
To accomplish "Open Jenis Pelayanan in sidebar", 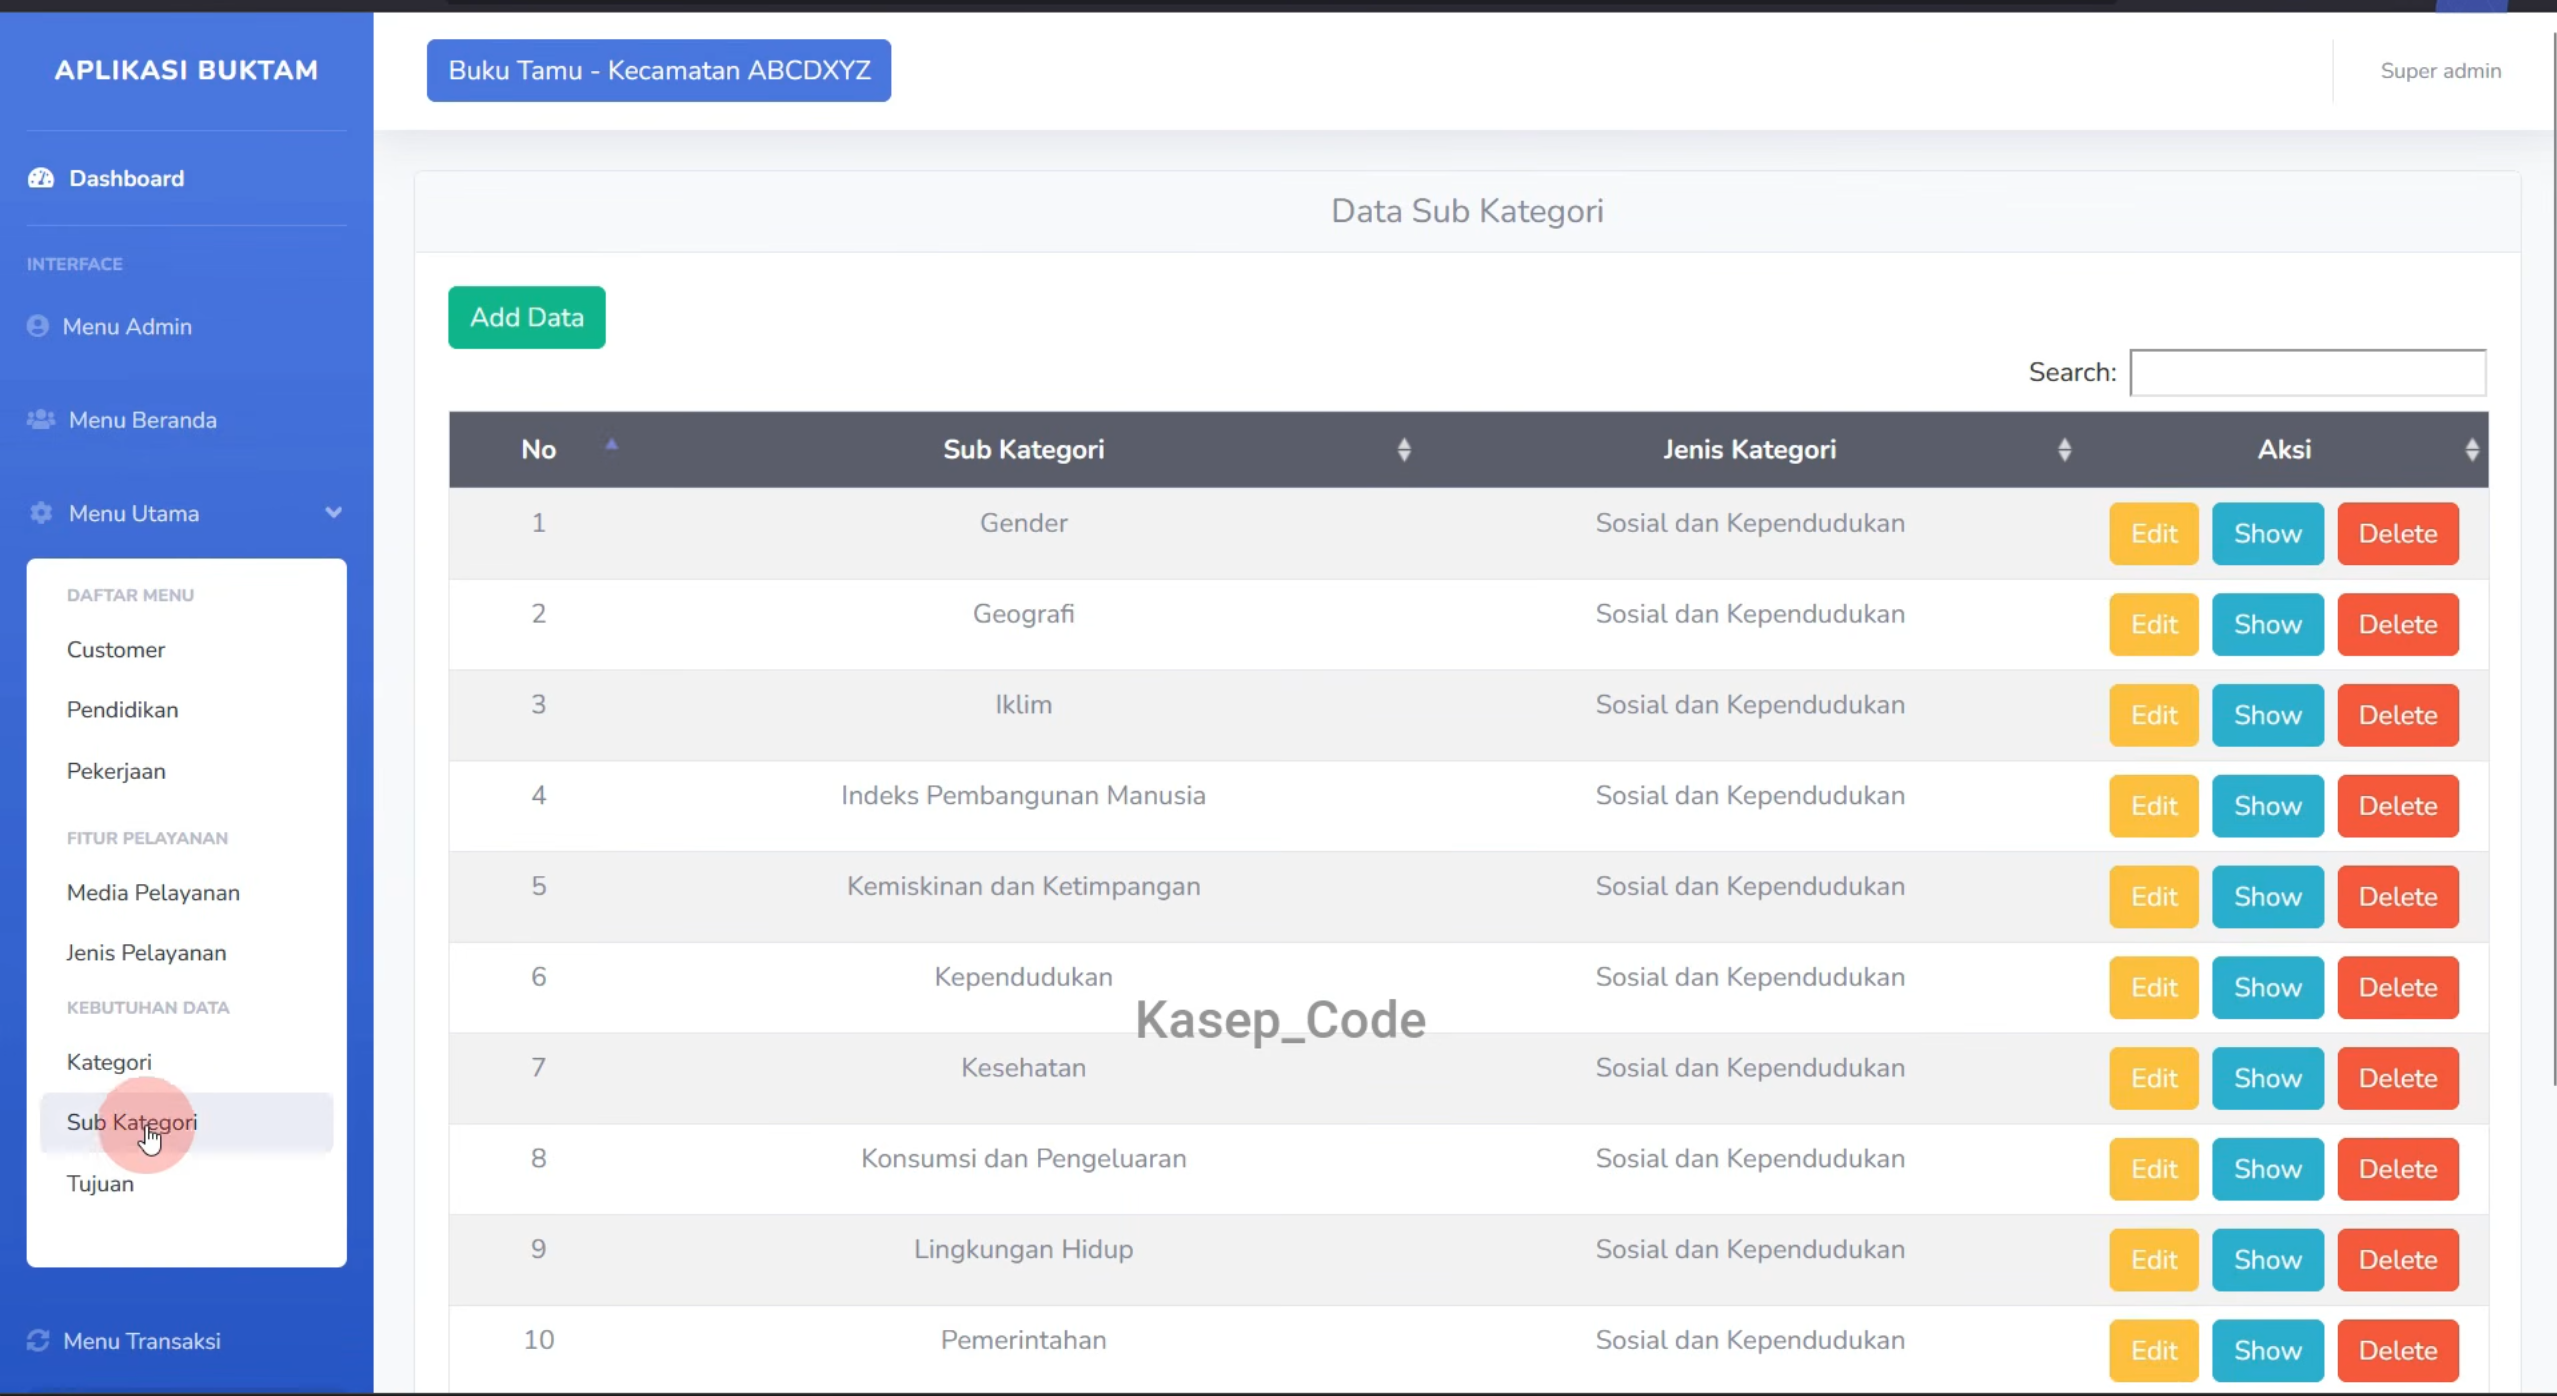I will point(146,953).
